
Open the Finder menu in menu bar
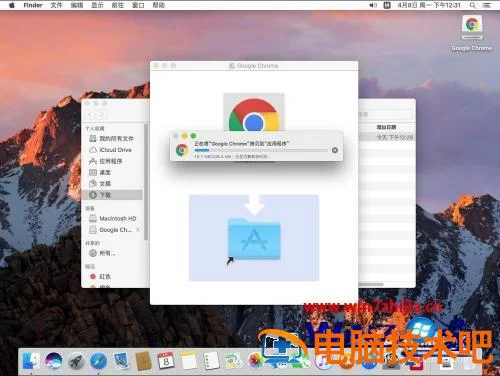[x=33, y=5]
